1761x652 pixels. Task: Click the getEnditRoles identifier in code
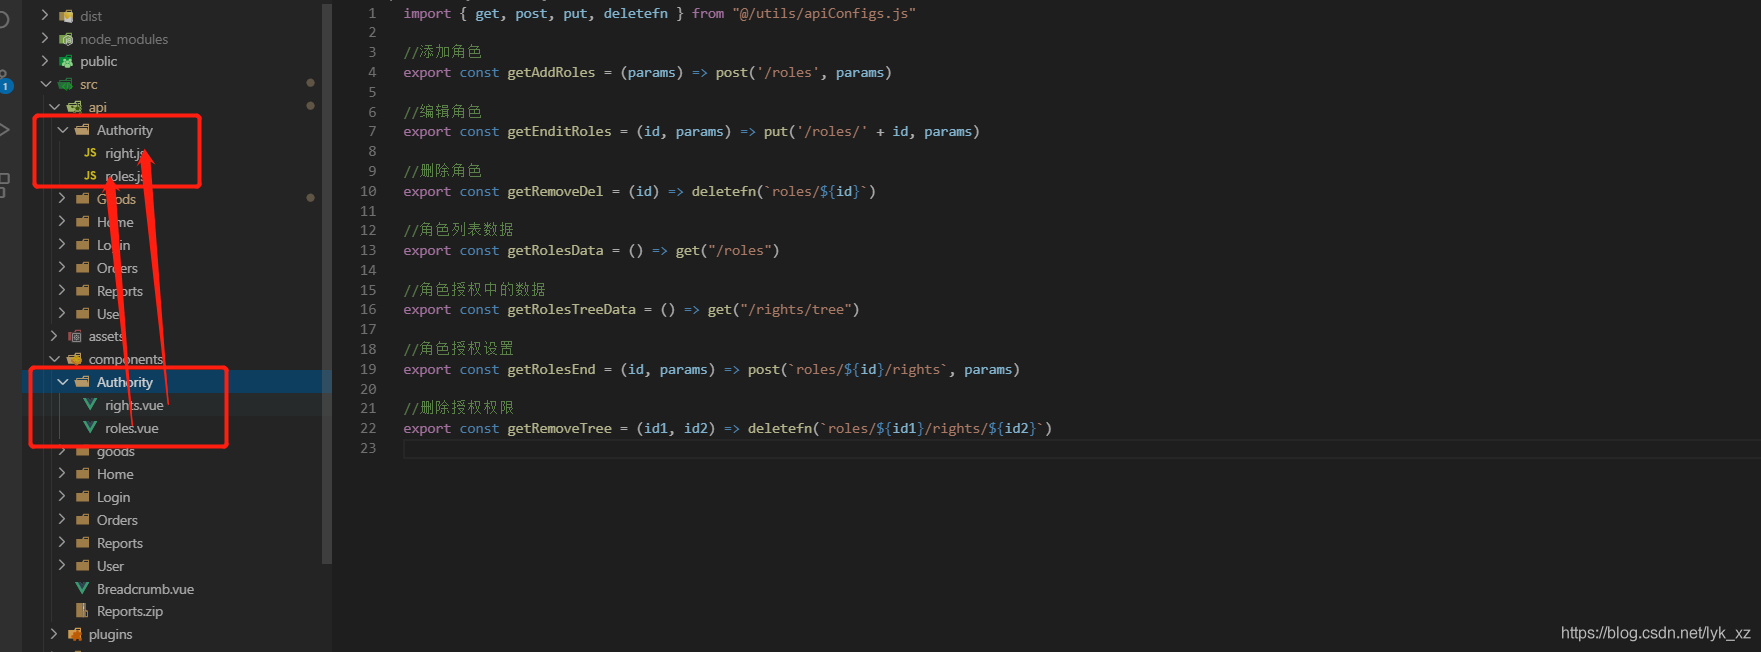[x=559, y=131]
